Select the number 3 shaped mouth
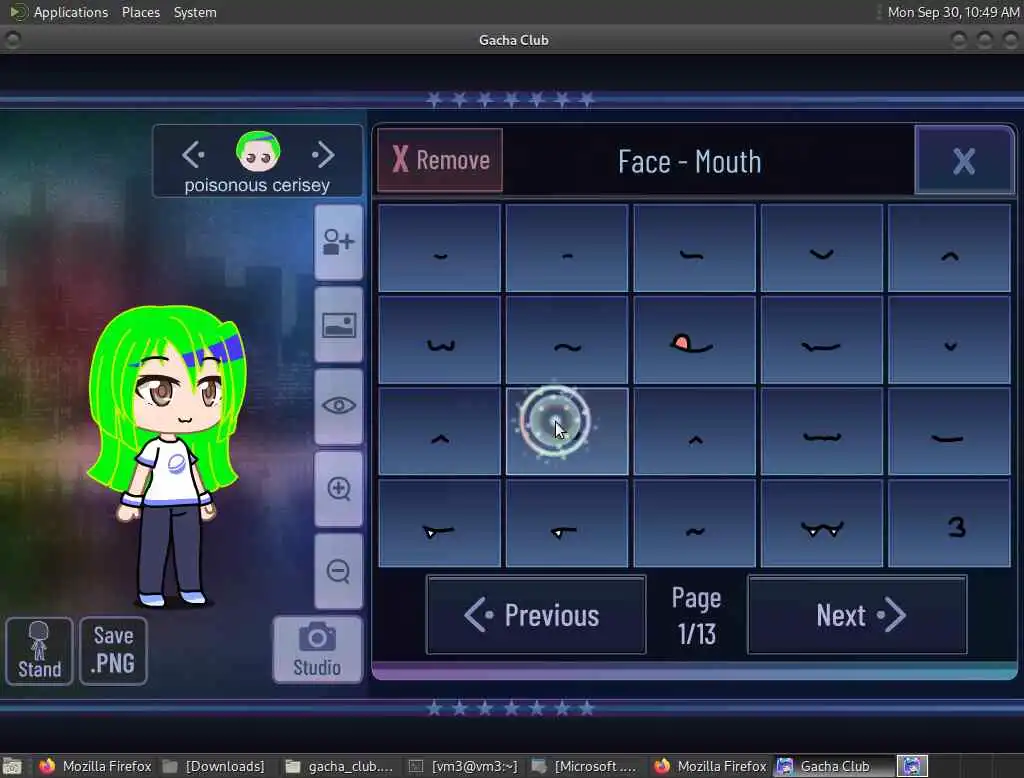Screen dimensions: 1024x778 949,523
